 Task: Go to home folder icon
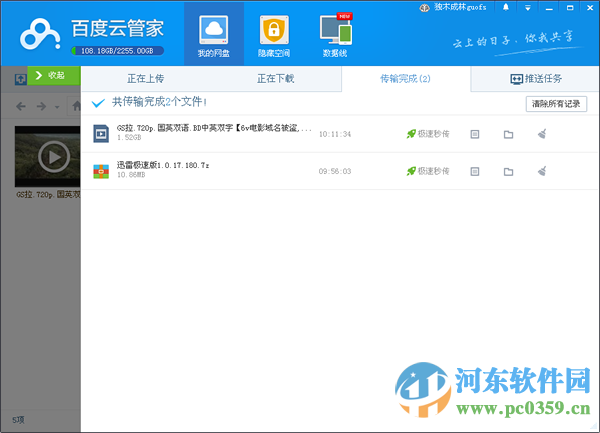pos(77,106)
